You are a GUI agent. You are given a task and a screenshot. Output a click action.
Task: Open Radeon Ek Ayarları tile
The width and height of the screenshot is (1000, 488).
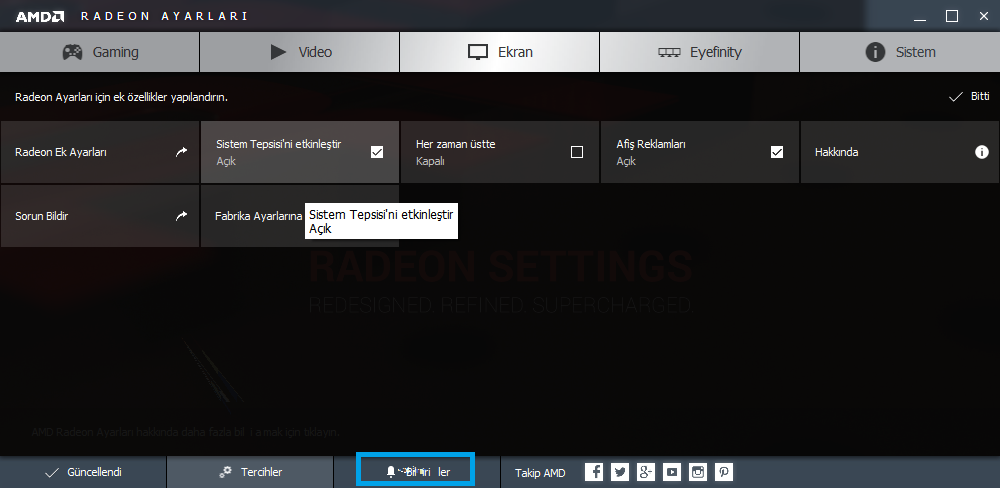(100, 152)
